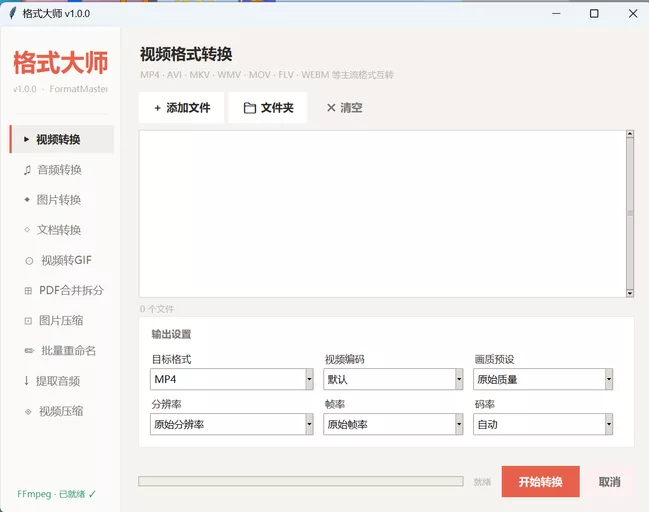Click the music note icon beside 音频转换

coord(27,170)
